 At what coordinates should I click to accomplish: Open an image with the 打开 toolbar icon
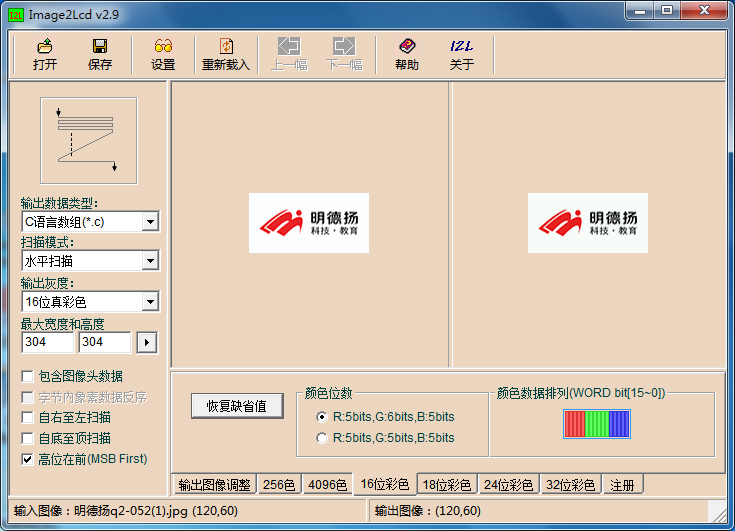[45, 54]
